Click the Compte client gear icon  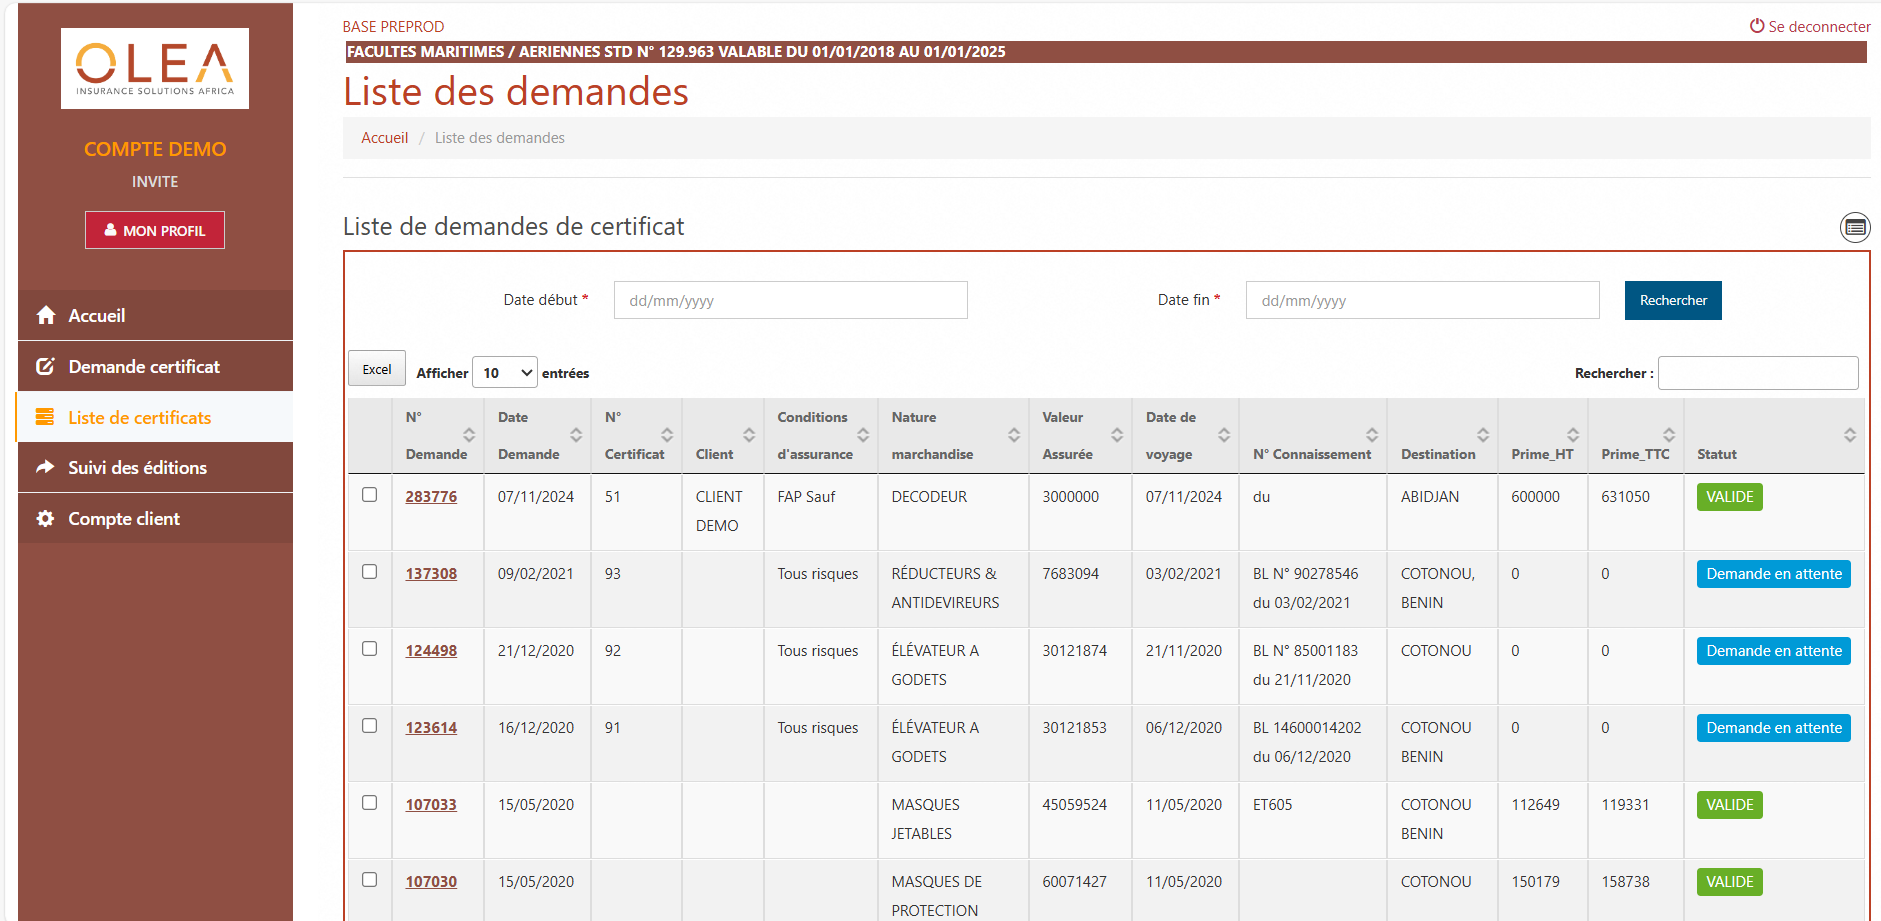46,519
